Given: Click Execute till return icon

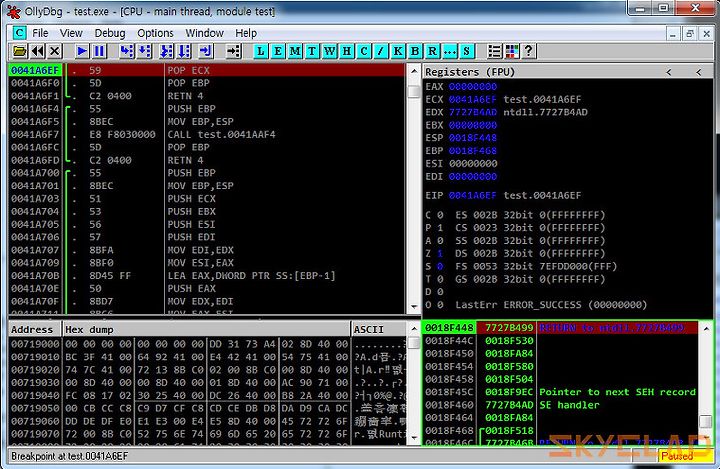Looking at the screenshot, I should [206, 51].
